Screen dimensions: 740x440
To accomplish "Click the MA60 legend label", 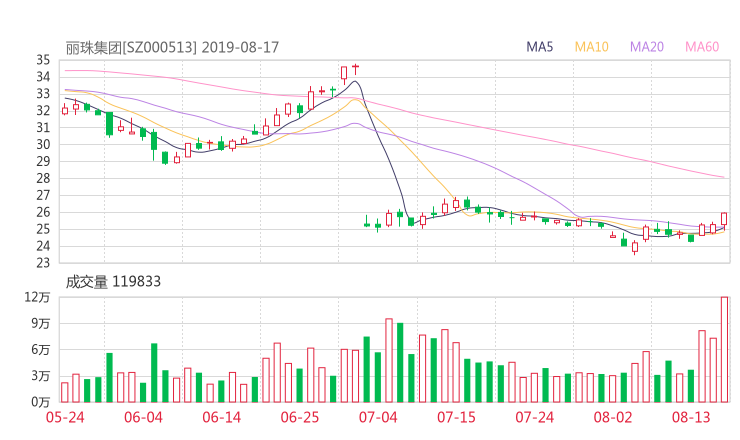I will [702, 47].
